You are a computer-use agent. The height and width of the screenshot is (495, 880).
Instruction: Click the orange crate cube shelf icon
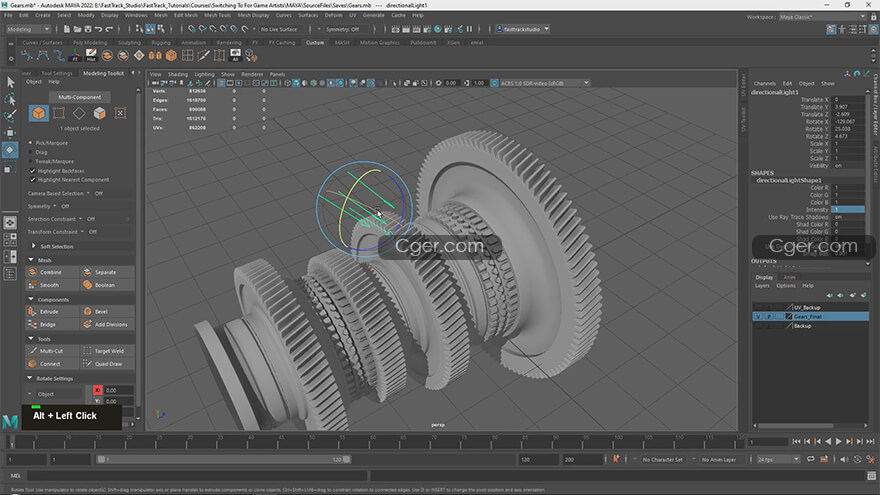coord(171,56)
